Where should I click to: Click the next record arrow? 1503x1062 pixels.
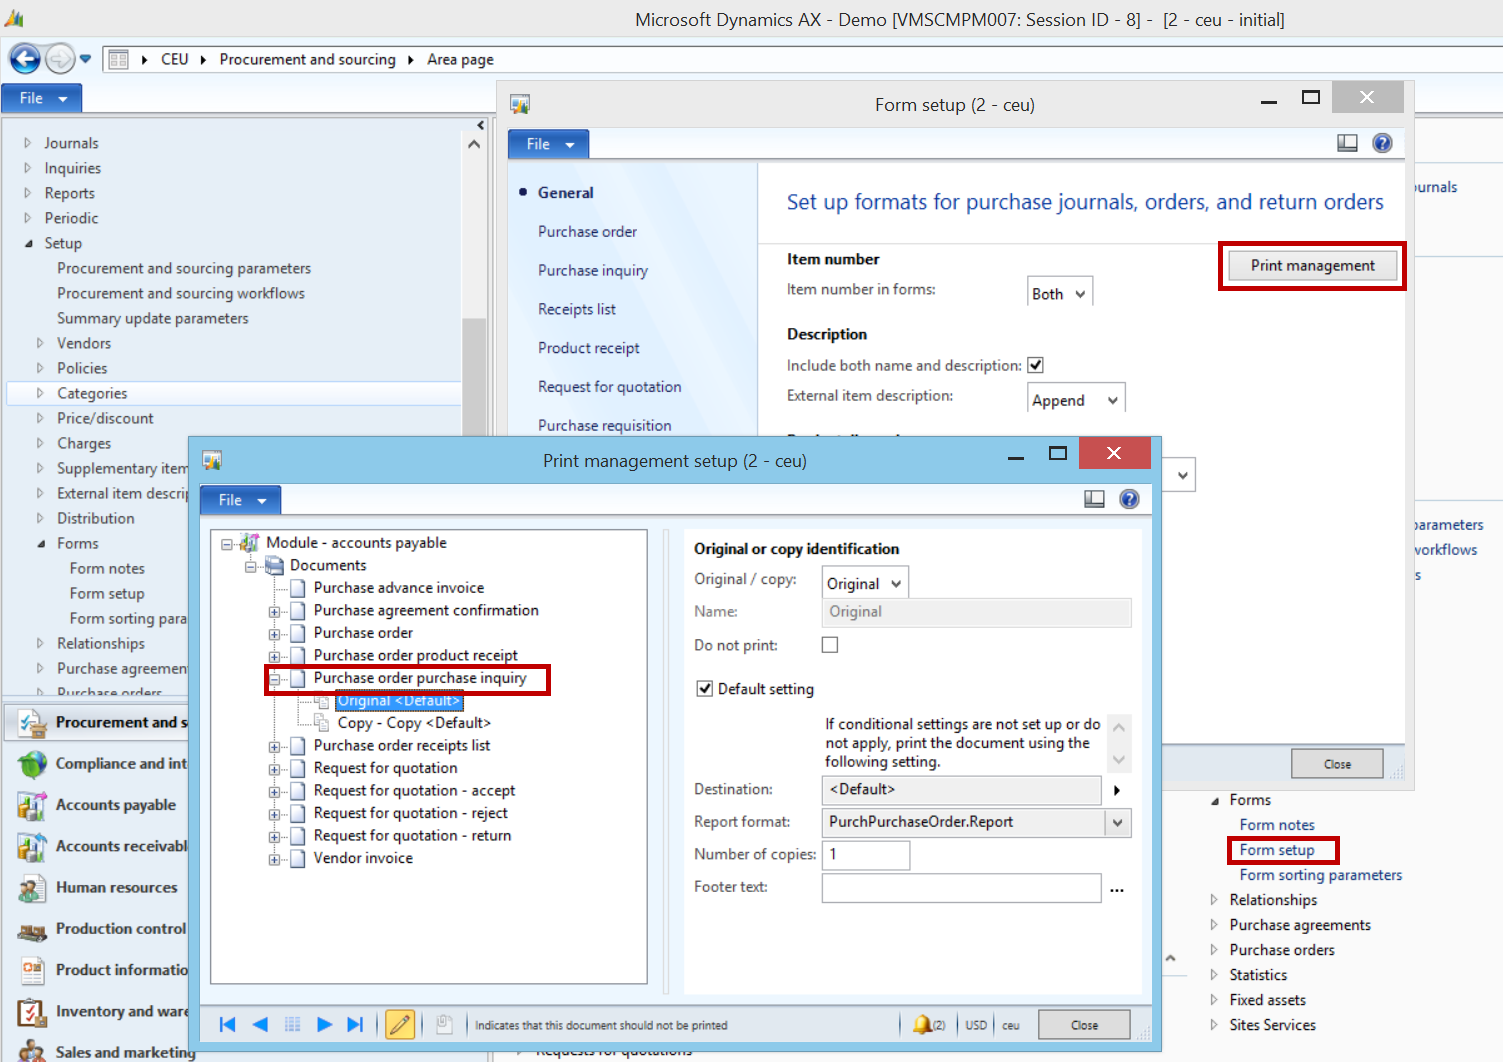324,1024
